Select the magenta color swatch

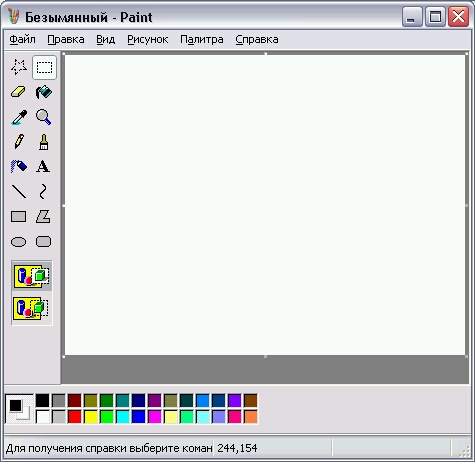(155, 417)
